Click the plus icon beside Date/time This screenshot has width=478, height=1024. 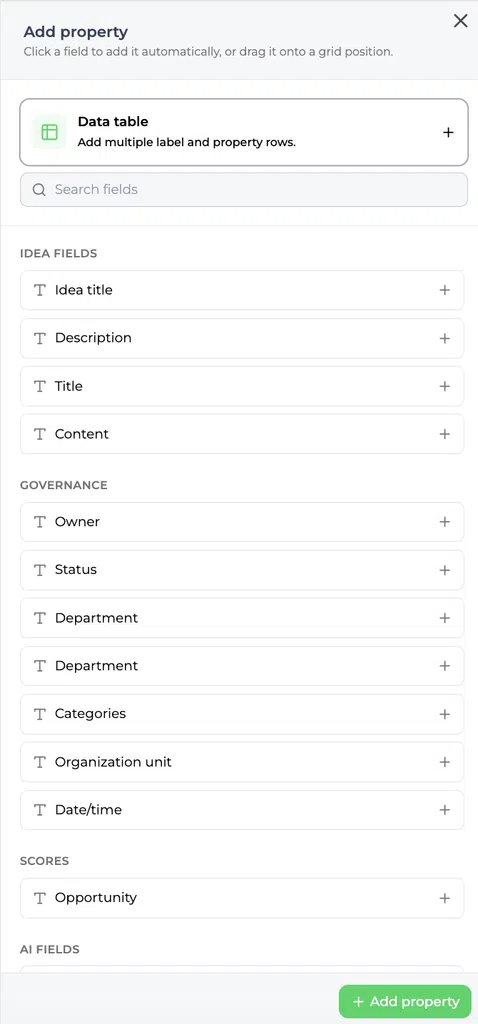pyautogui.click(x=445, y=810)
